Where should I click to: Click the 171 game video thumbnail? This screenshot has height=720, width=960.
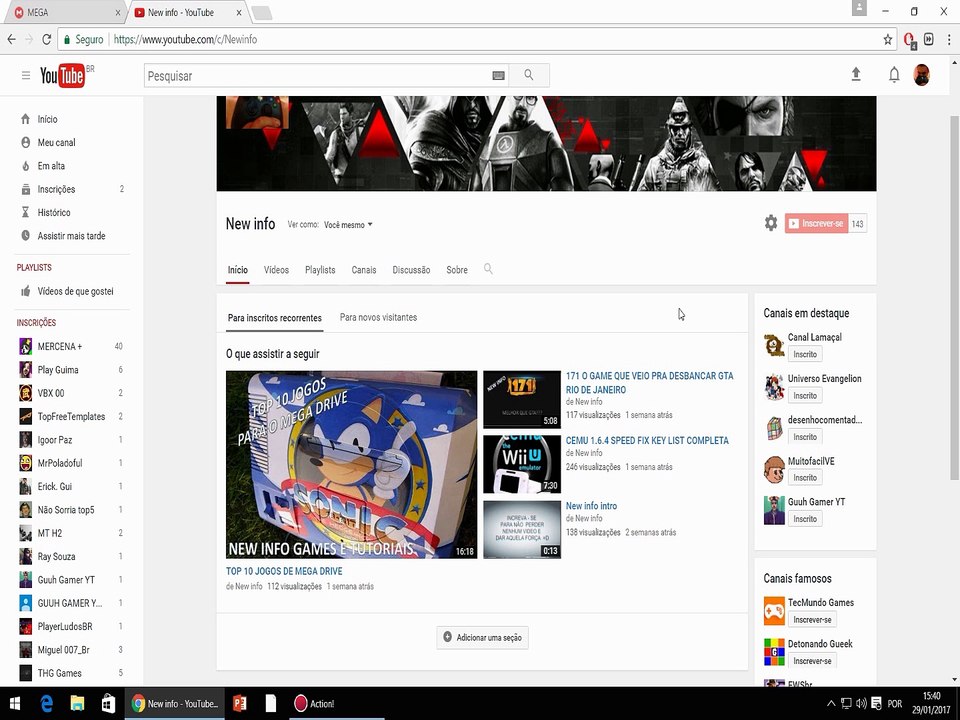(522, 399)
